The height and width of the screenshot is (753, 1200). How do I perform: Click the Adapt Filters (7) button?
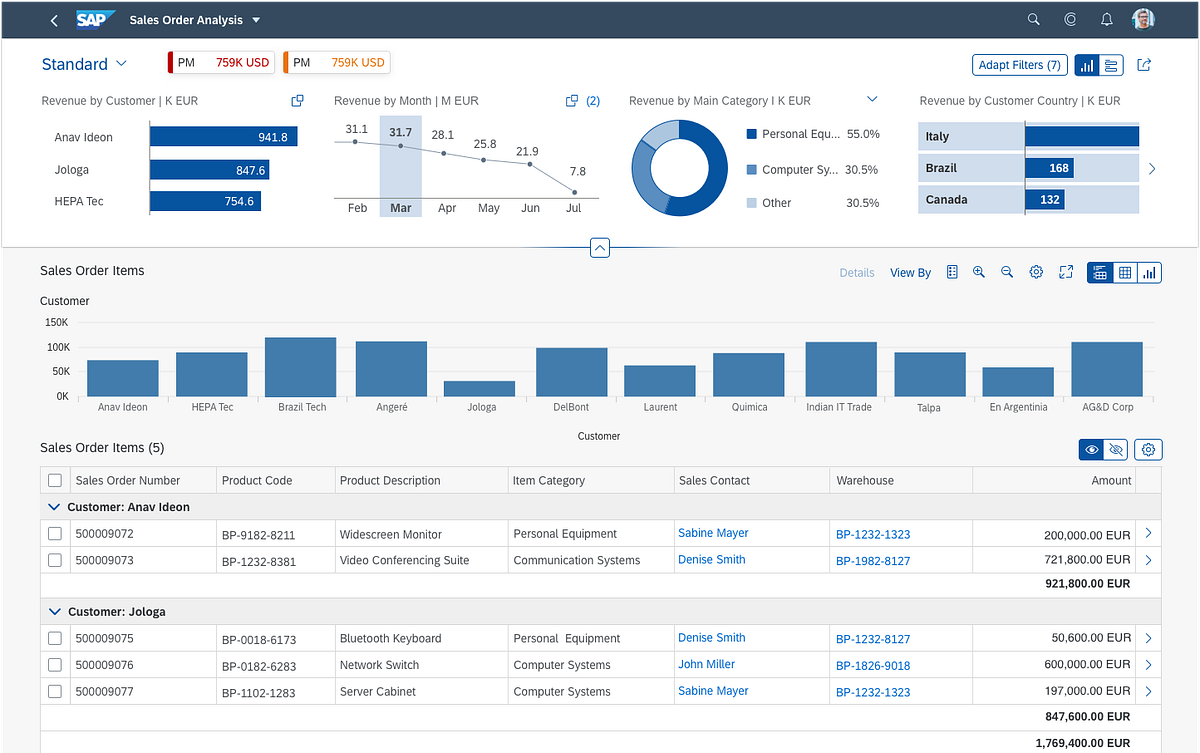(x=1019, y=64)
